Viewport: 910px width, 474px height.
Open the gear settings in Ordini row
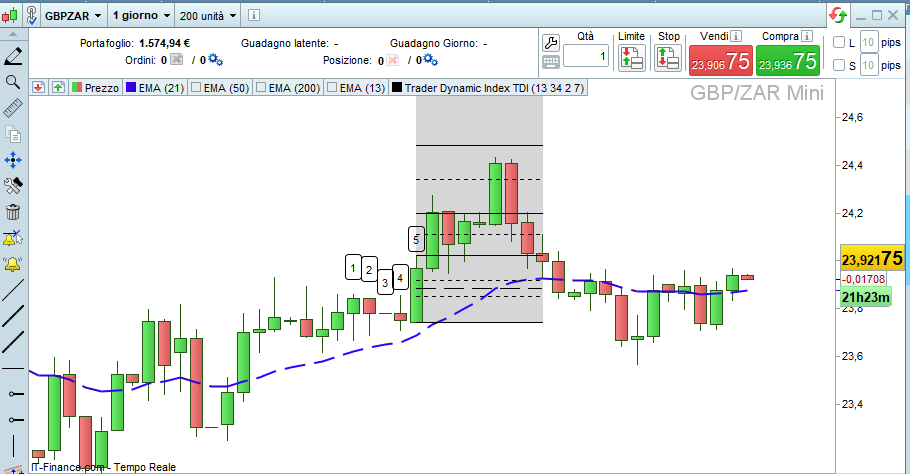click(216, 59)
